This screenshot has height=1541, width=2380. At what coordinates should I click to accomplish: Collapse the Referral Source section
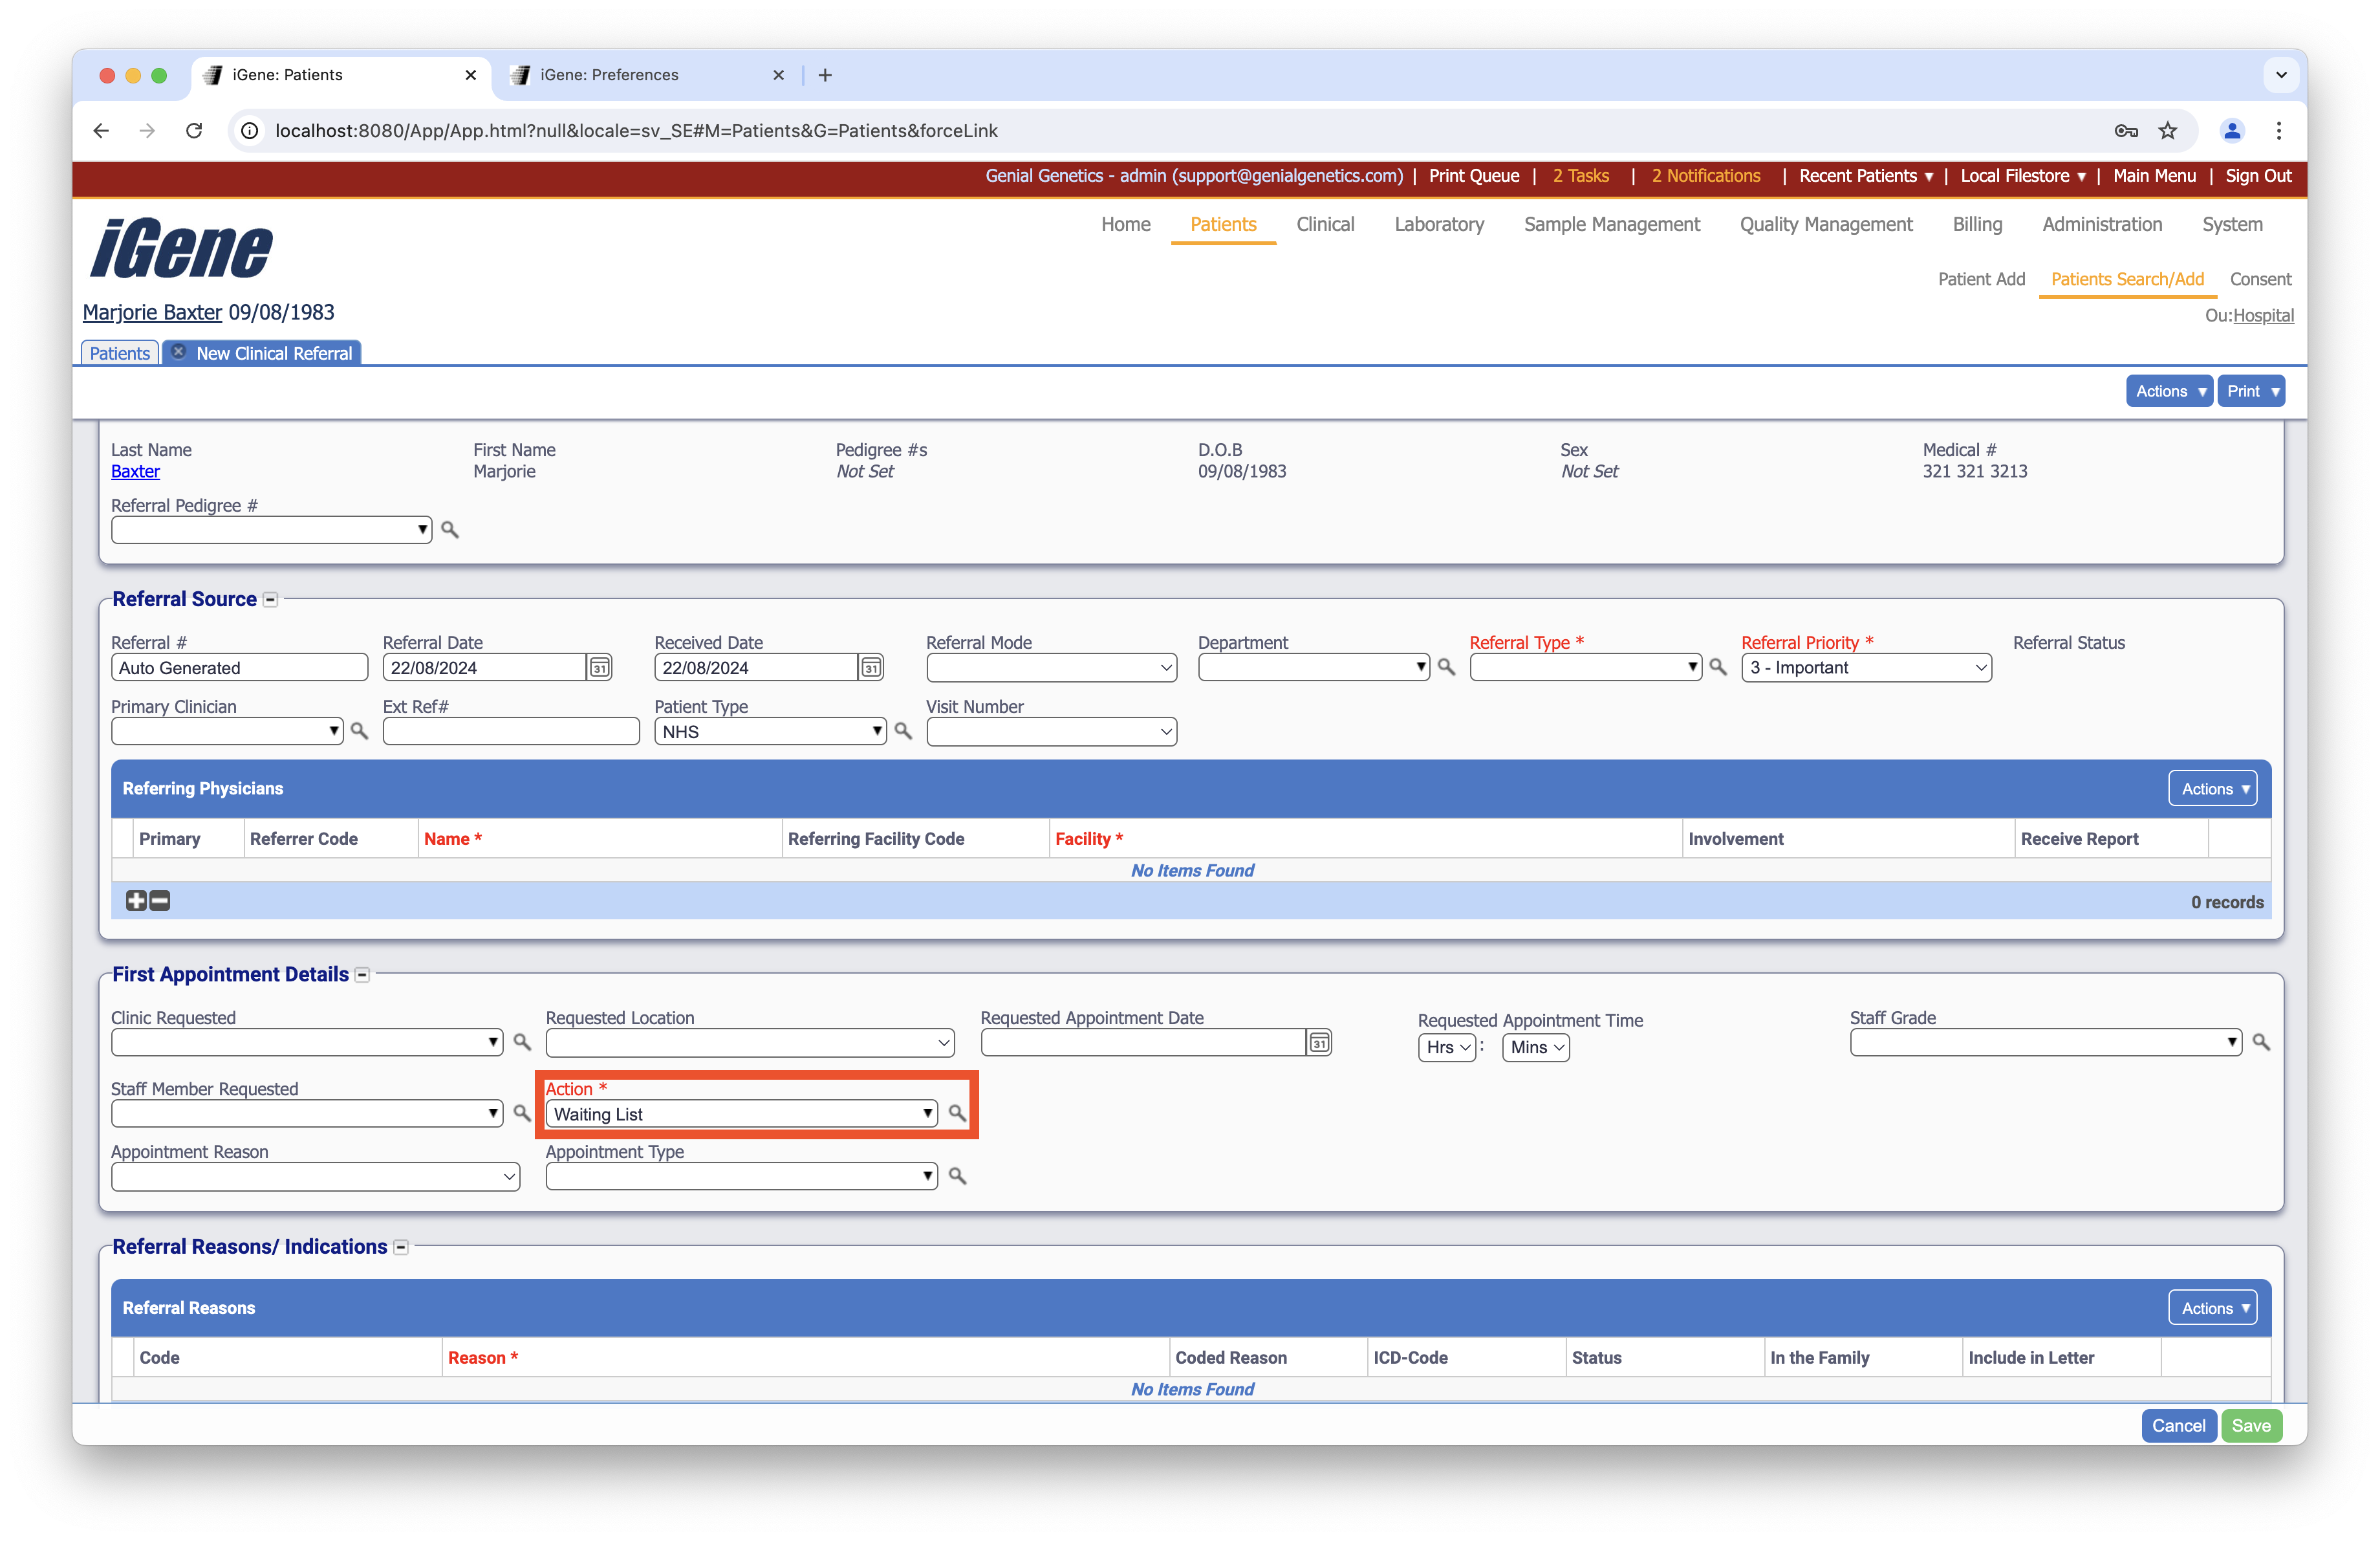coord(270,600)
